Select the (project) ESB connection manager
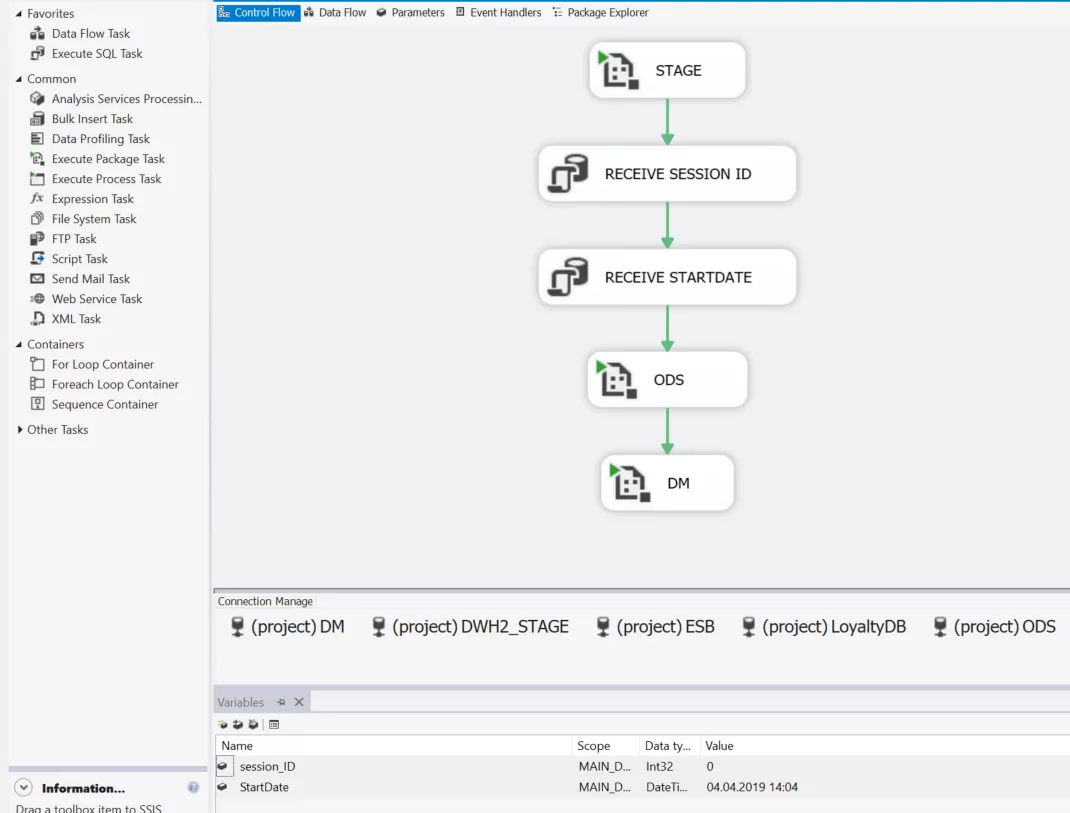Viewport: 1070px width, 813px height. pos(655,627)
